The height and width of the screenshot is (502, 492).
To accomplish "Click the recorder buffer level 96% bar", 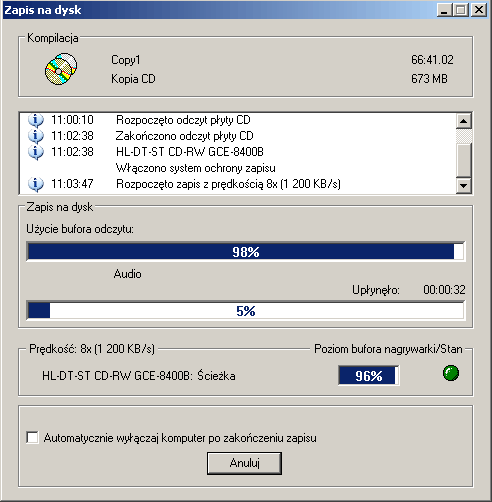I will 369,376.
